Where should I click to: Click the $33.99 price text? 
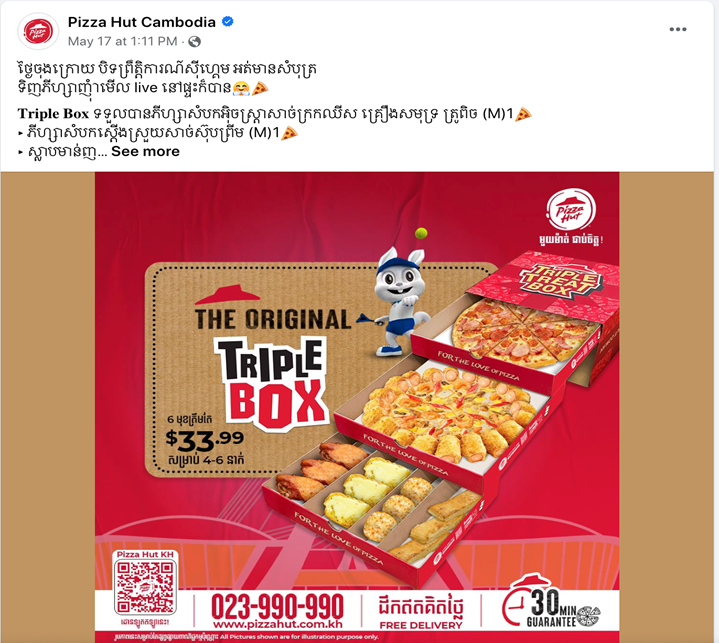pos(205,439)
